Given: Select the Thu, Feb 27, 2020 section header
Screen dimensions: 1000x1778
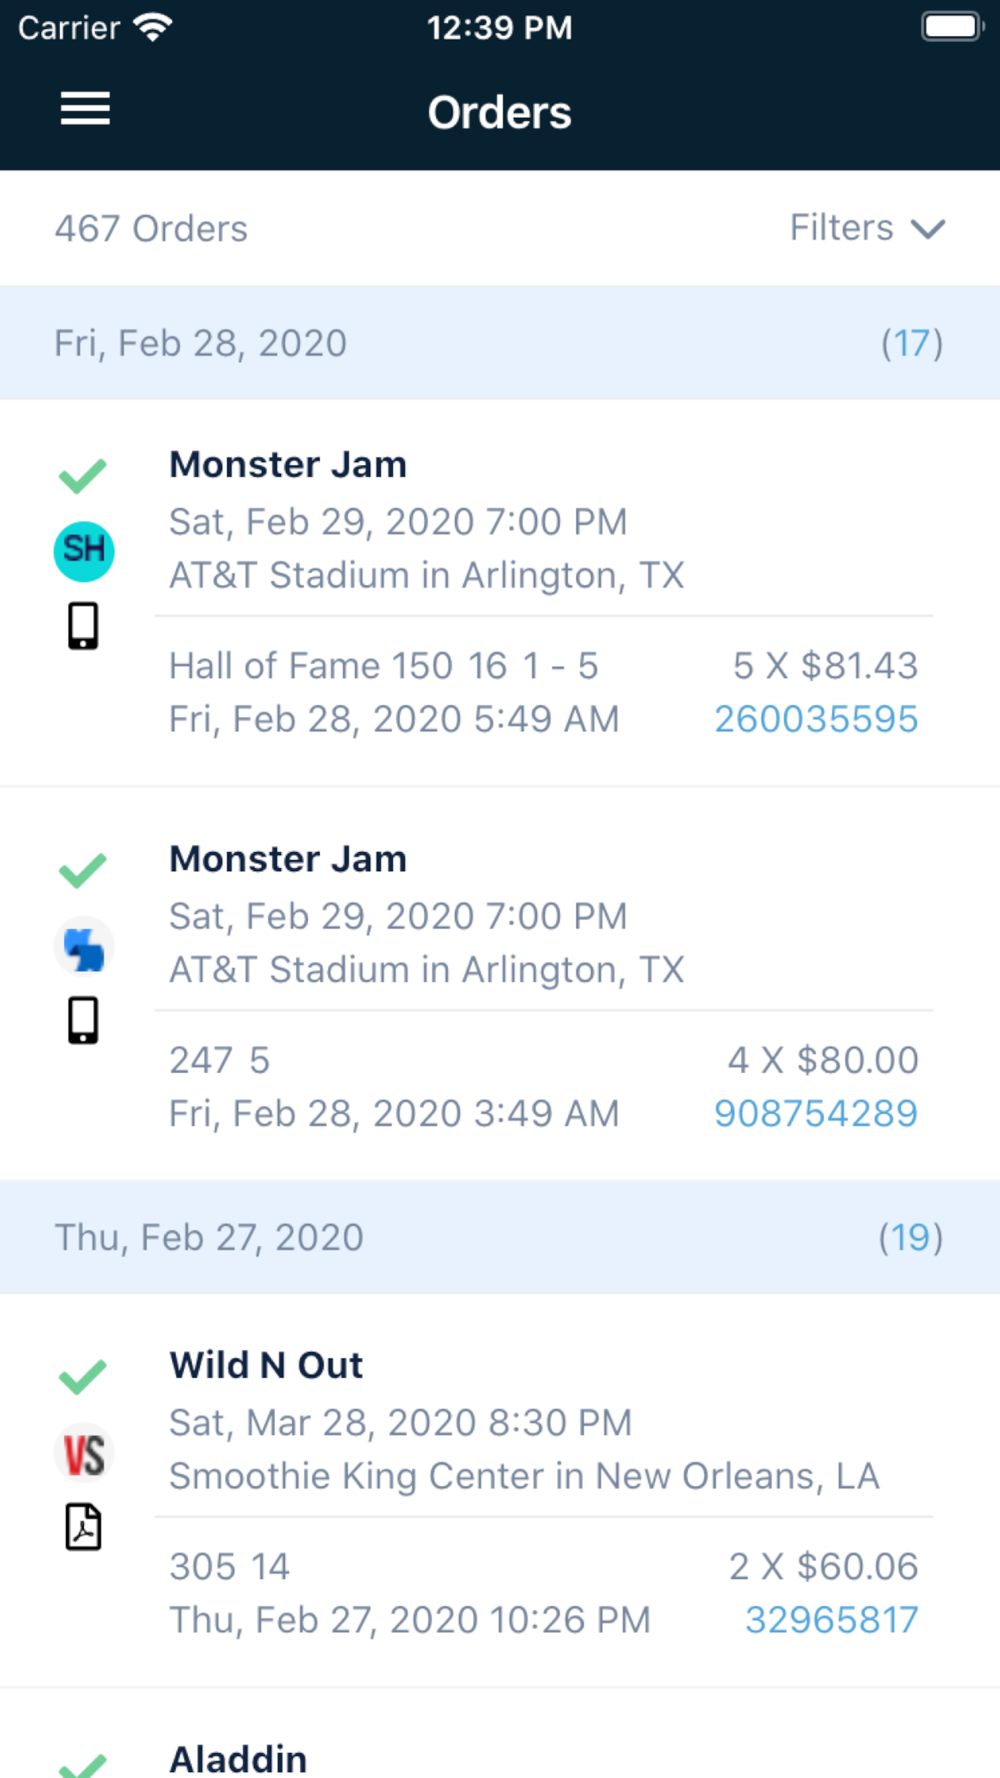Looking at the screenshot, I should tap(500, 1237).
